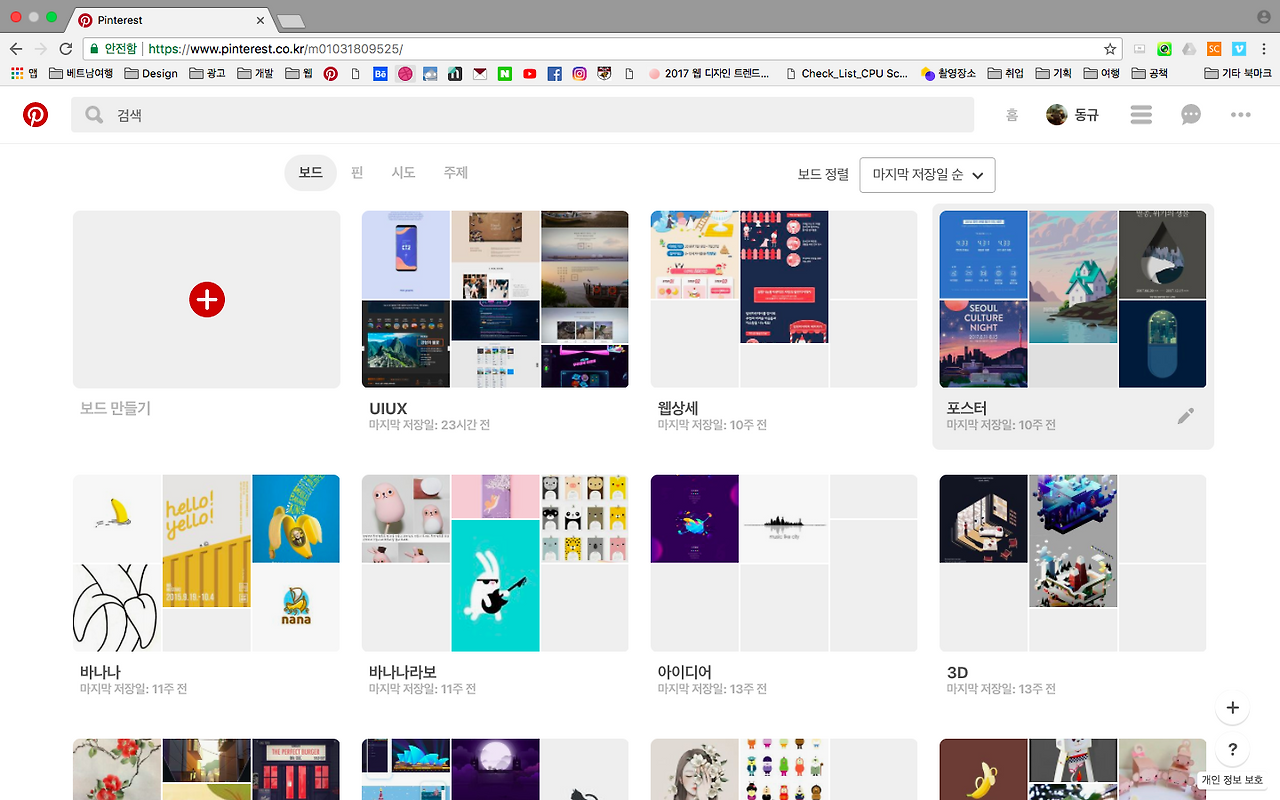Image resolution: width=1280 pixels, height=800 pixels.
Task: Click the three-dot options icon
Action: coord(1240,114)
